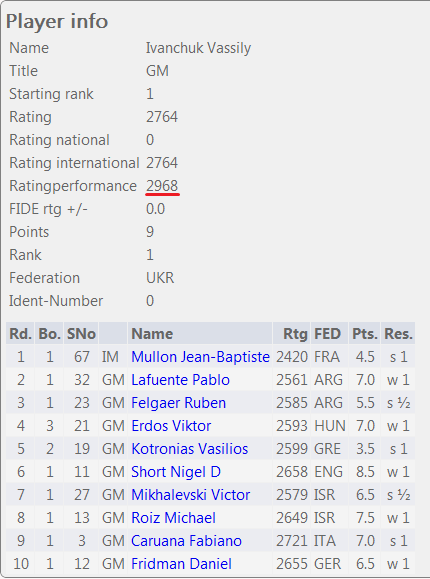Click the Rd. column header

pos(20,334)
